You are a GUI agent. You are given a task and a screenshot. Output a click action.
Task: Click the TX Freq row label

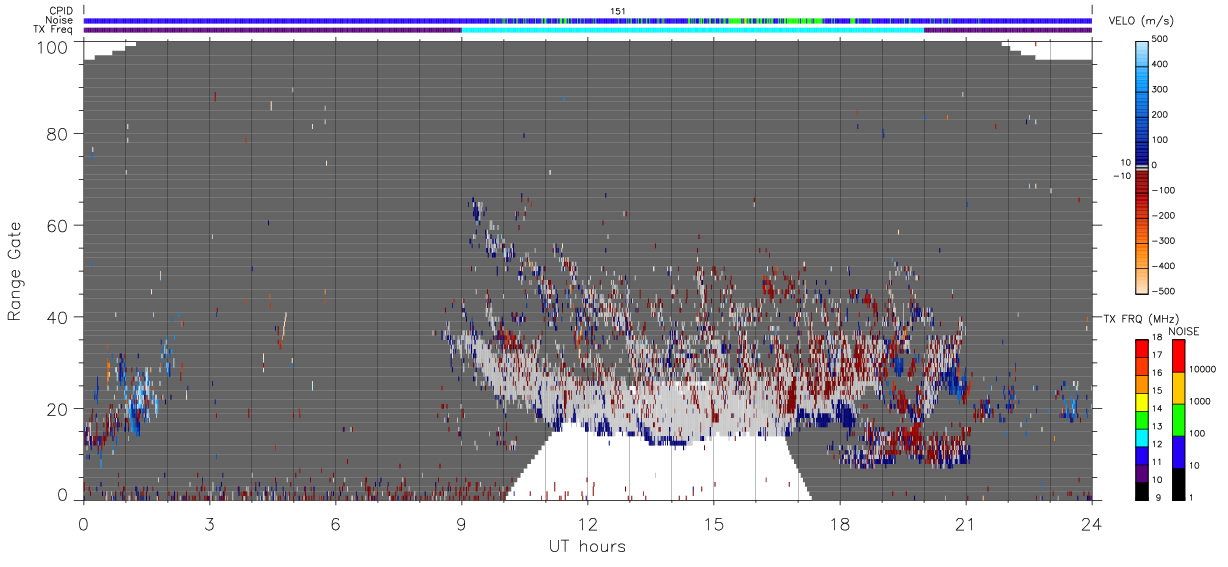(54, 29)
